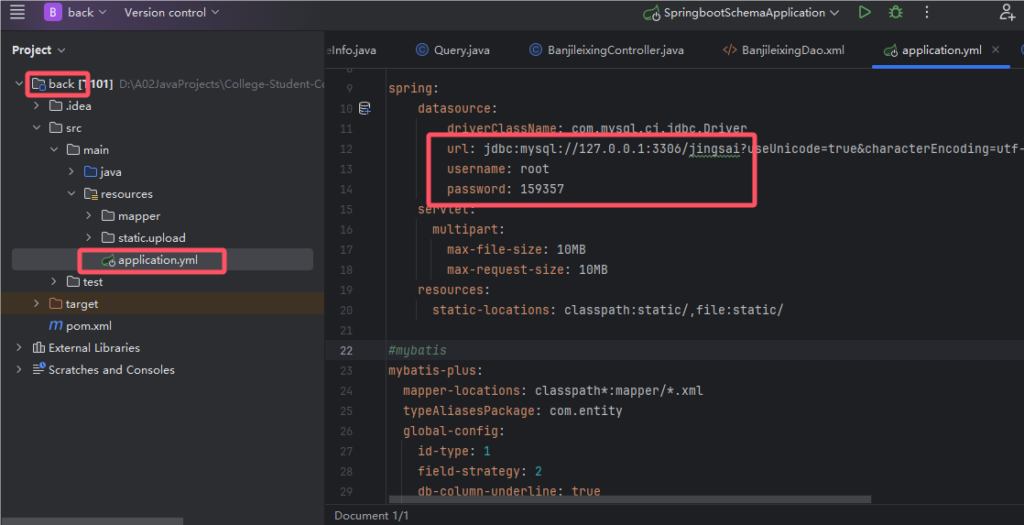Expand the mapper folder
Image resolution: width=1024 pixels, height=525 pixels.
pyautogui.click(x=89, y=215)
